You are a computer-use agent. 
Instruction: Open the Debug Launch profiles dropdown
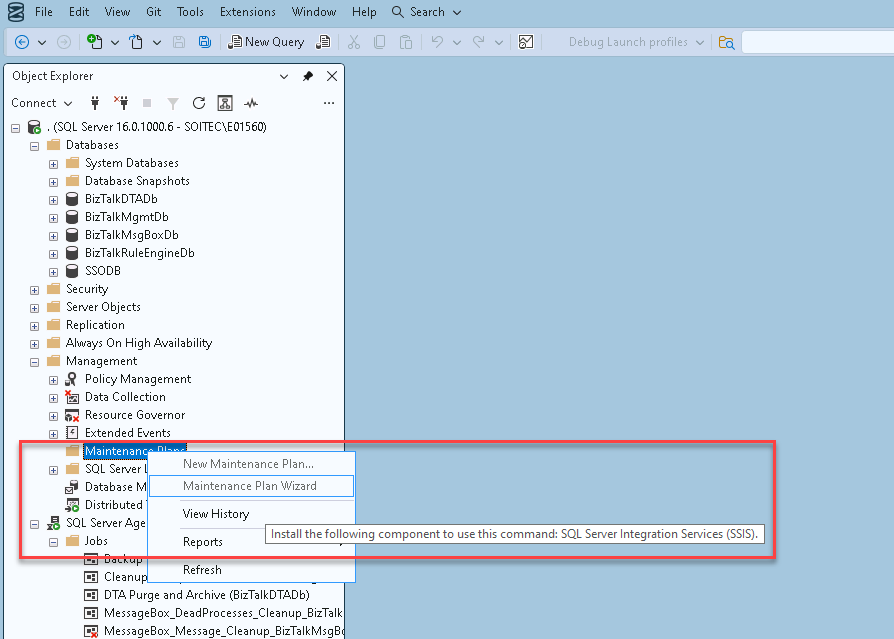(636, 42)
